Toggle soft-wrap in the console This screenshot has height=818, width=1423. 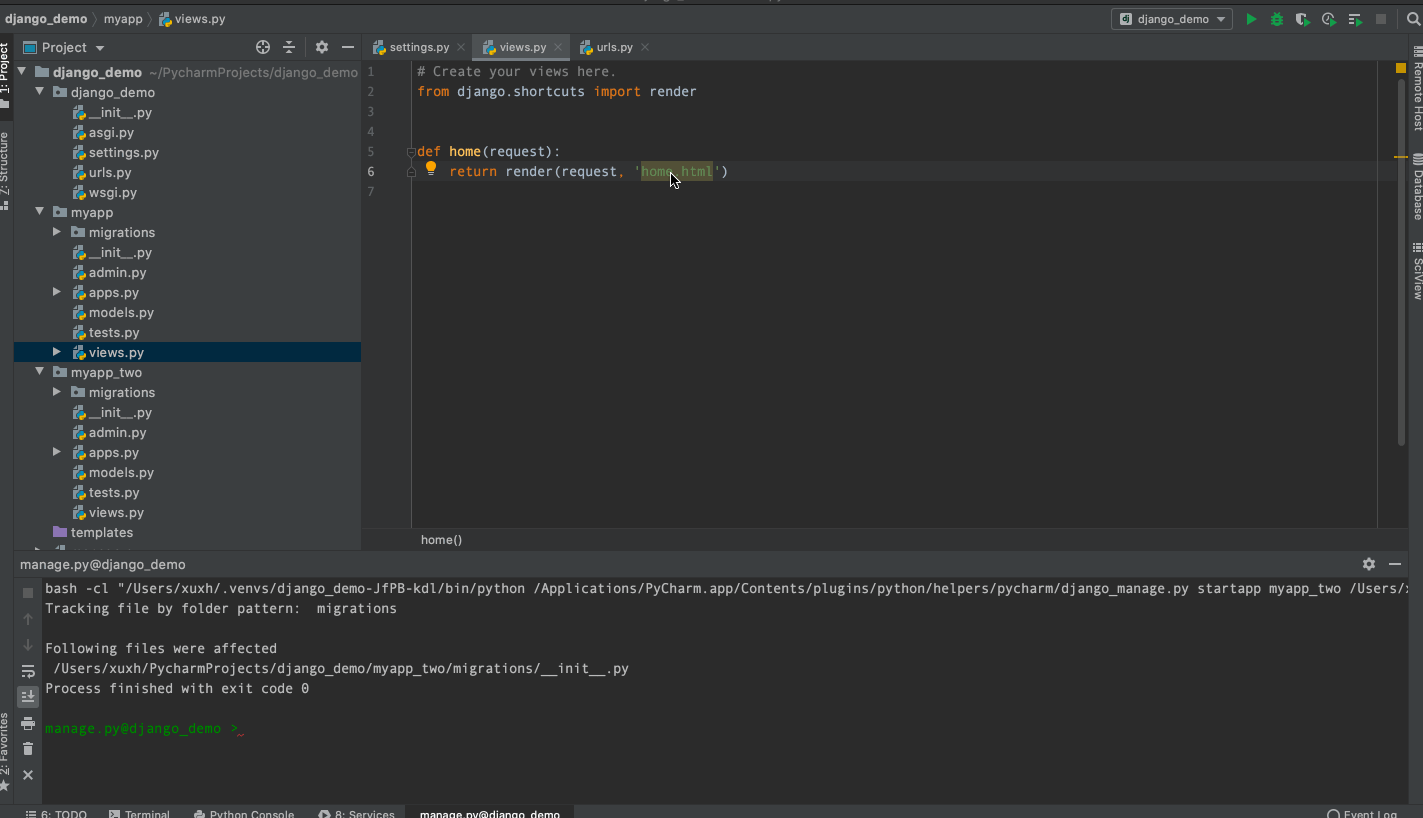click(28, 671)
